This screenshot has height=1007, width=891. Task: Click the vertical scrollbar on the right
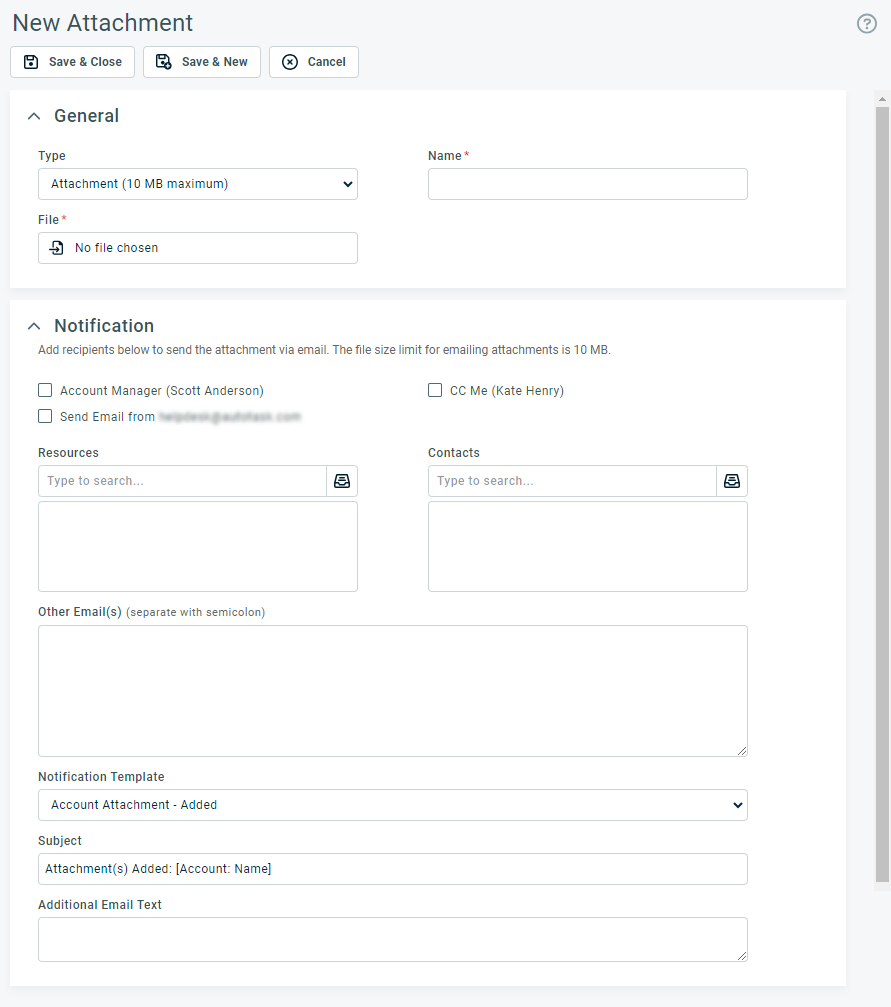pyautogui.click(x=882, y=488)
